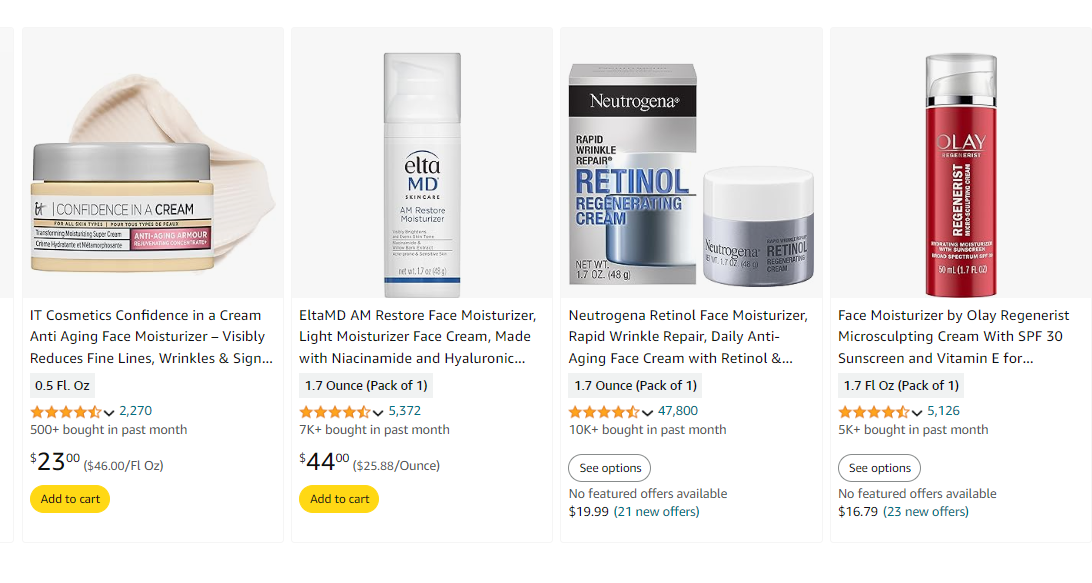Open the 23 new offers link
Screen dimensions: 1092x583
(925, 512)
